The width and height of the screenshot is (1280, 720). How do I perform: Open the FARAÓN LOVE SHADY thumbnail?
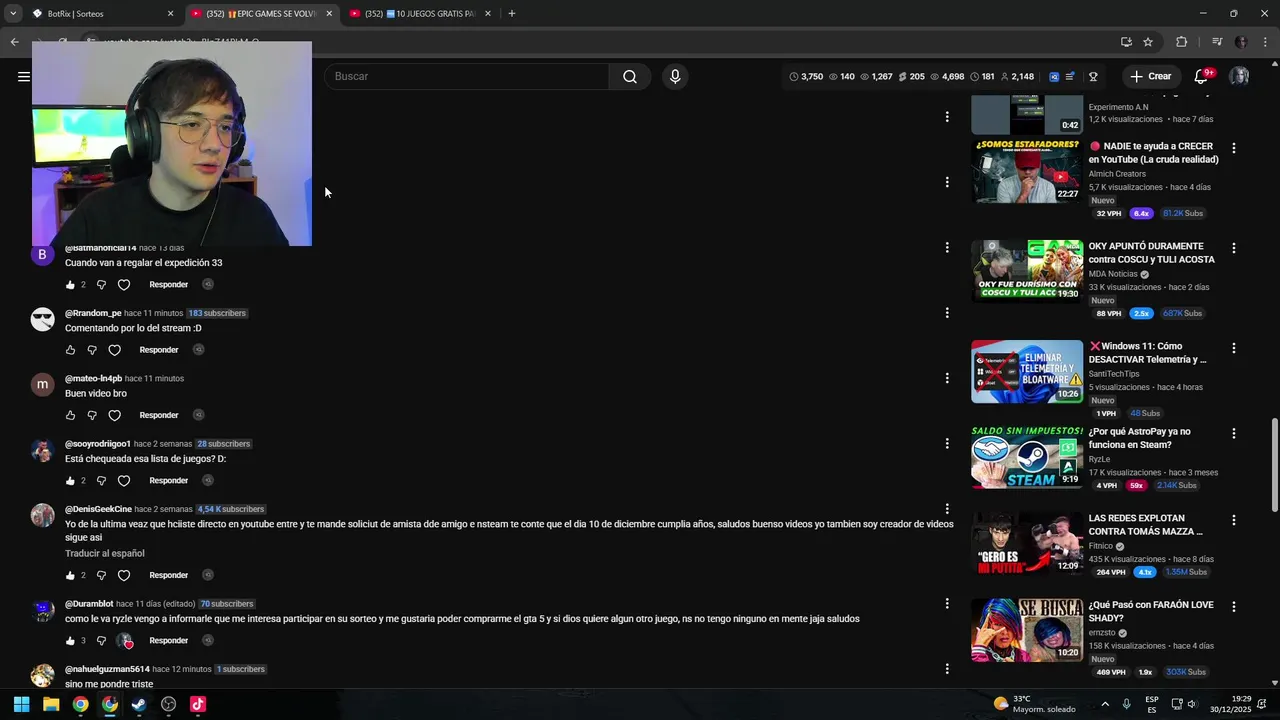coord(1027,630)
